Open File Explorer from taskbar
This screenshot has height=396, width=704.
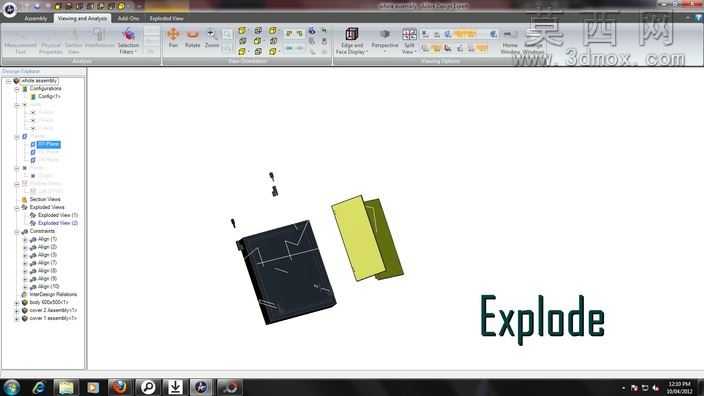click(x=66, y=387)
